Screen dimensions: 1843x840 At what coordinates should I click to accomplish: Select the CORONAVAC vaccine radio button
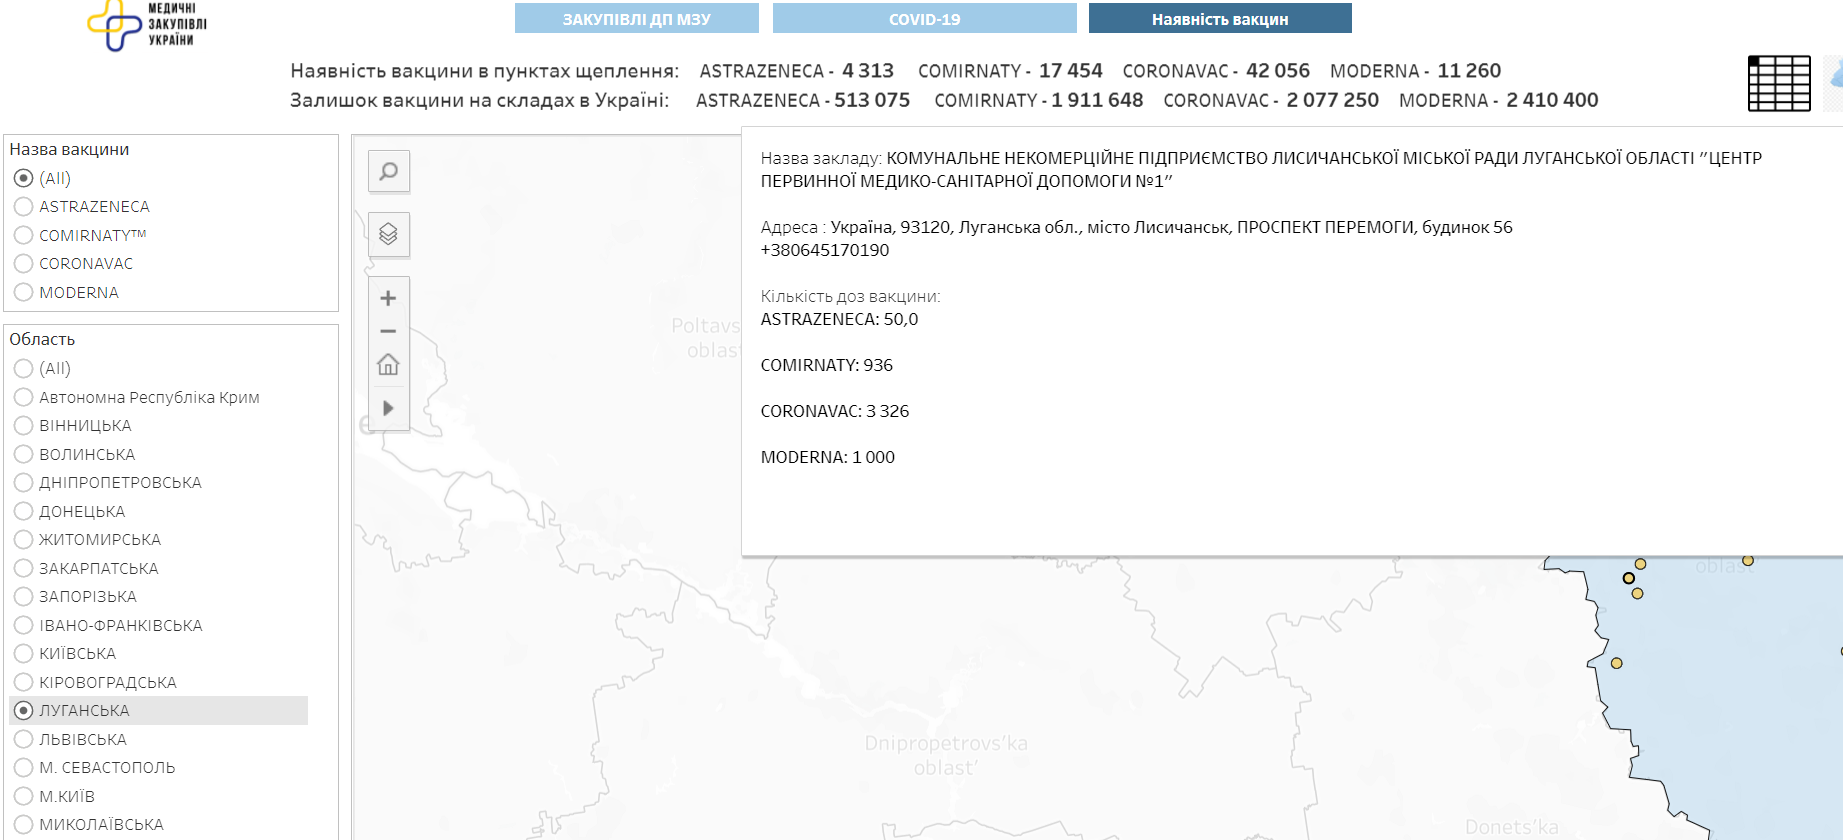click(x=24, y=264)
